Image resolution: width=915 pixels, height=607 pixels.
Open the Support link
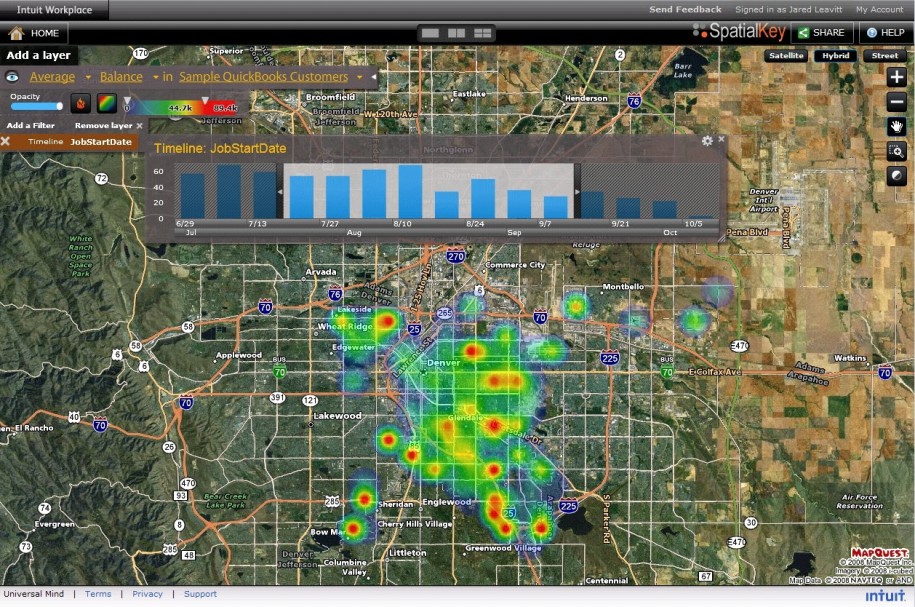point(200,594)
